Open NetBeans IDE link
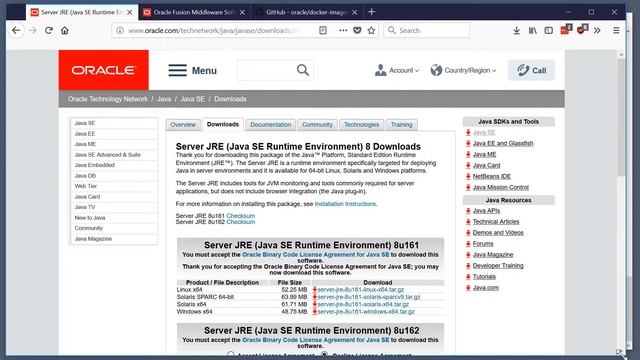The image size is (640, 360). [492, 176]
